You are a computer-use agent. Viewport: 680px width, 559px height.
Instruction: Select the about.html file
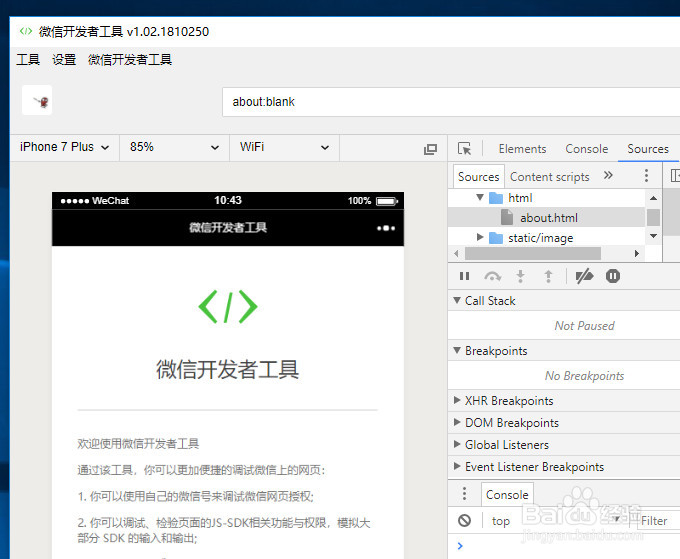click(549, 218)
